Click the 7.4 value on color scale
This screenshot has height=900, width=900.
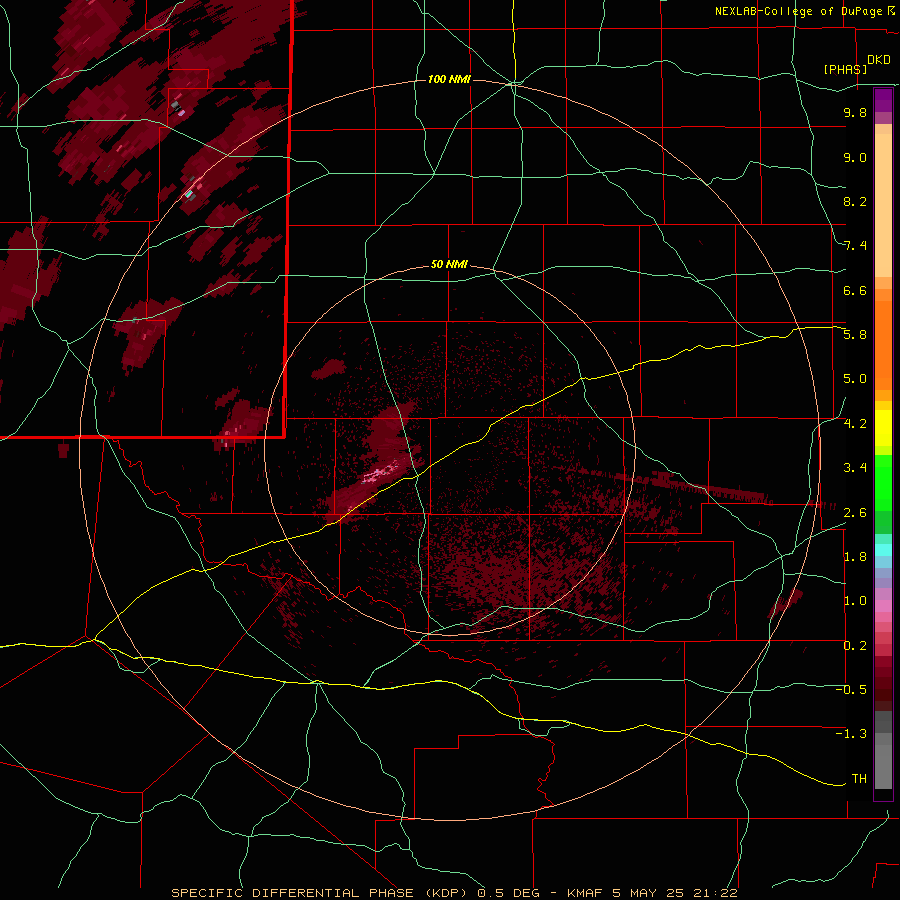click(855, 246)
